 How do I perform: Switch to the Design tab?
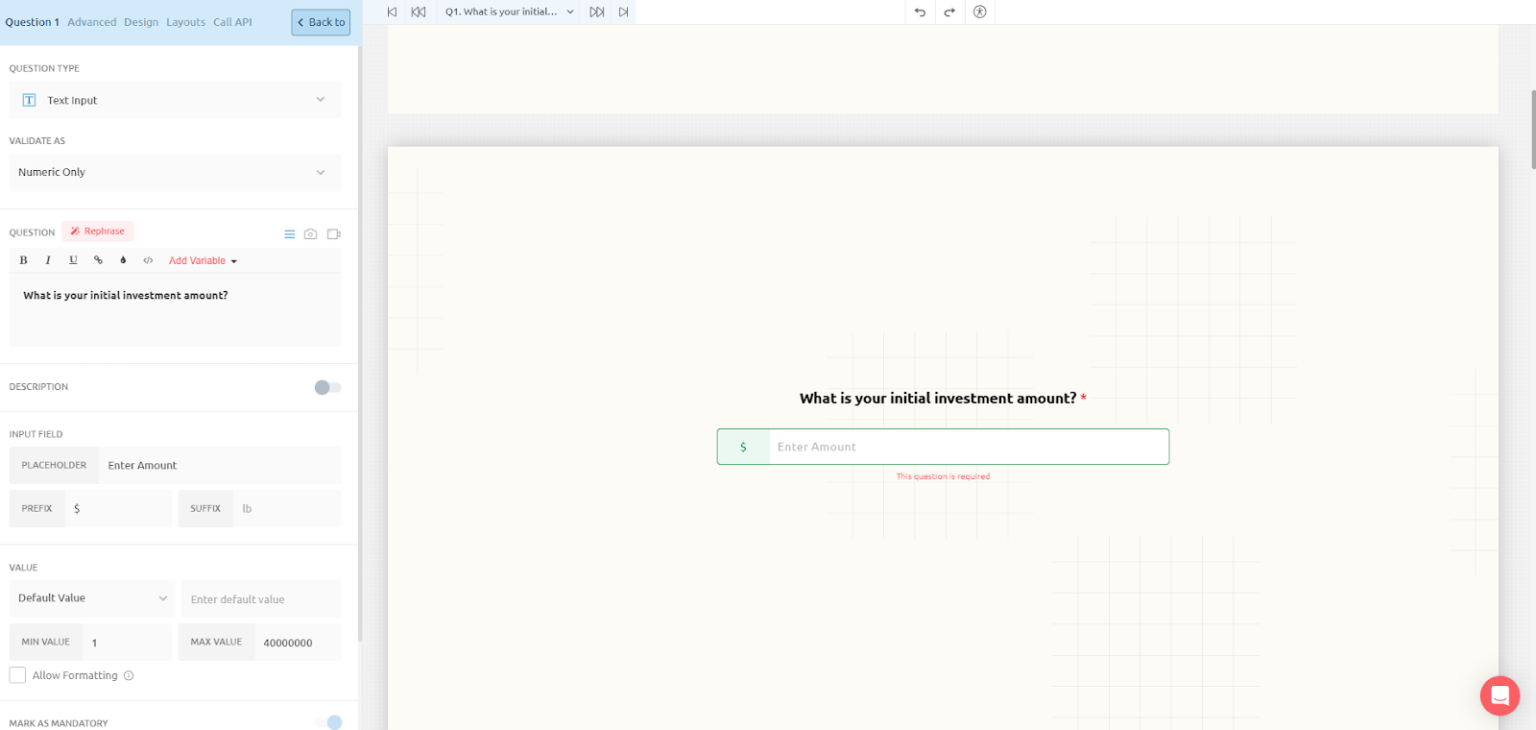coord(141,22)
